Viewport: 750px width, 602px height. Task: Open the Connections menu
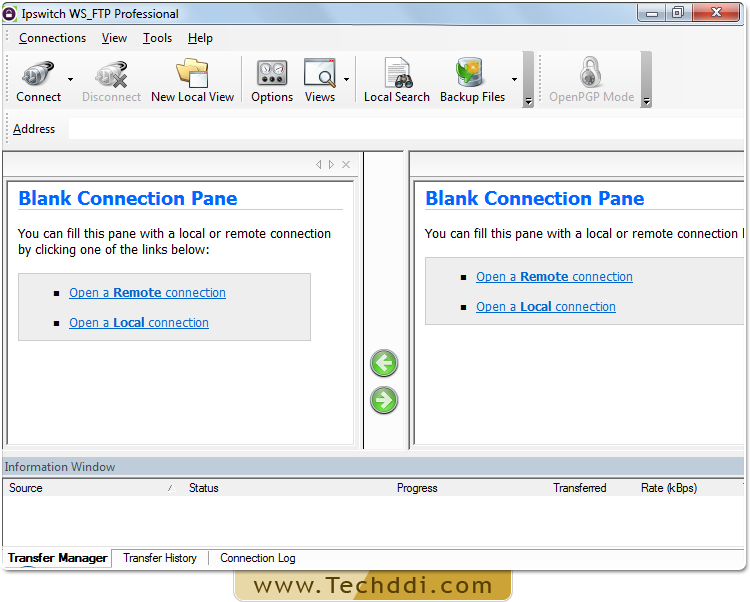[52, 38]
